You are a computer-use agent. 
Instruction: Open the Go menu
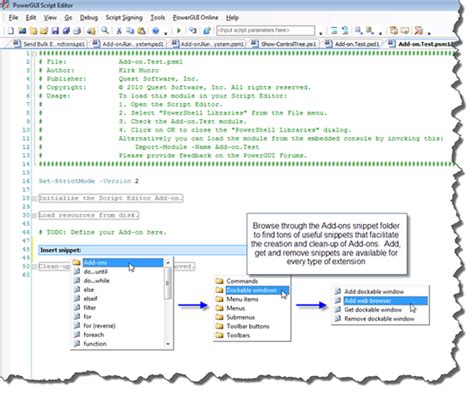(x=68, y=18)
